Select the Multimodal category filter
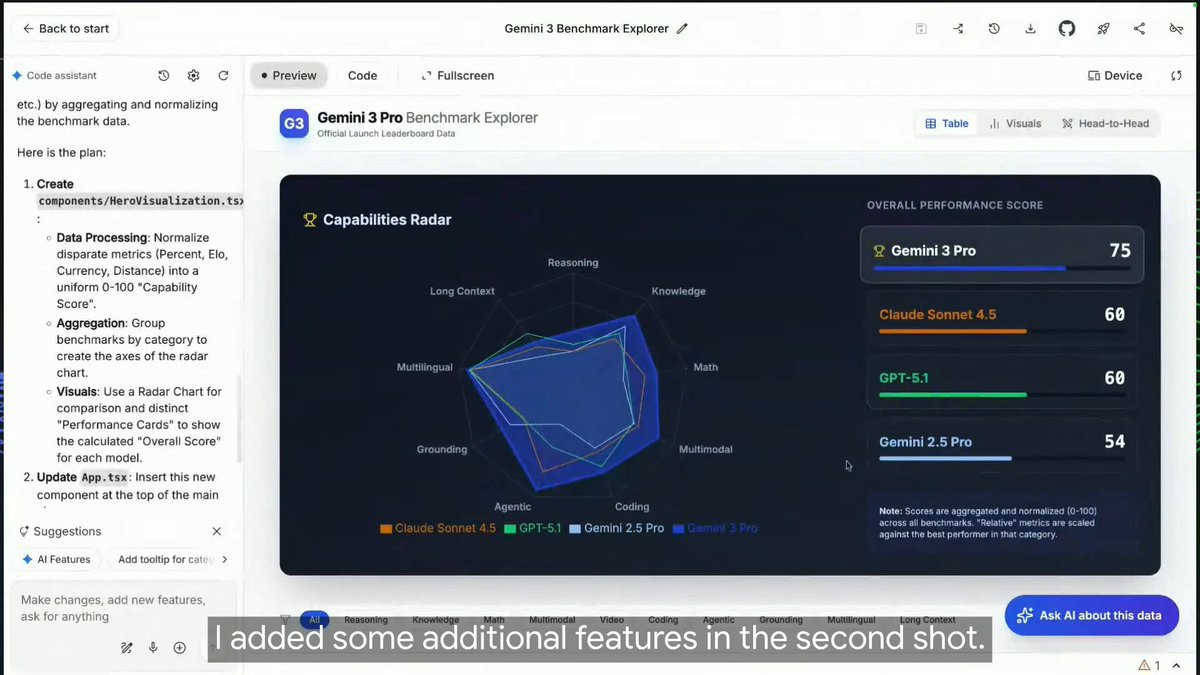The image size is (1200, 675). click(552, 620)
